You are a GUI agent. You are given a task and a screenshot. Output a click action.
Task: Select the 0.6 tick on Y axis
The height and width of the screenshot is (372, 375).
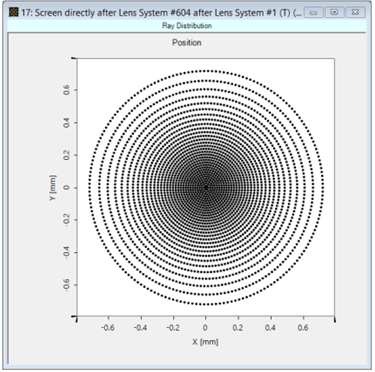67,90
